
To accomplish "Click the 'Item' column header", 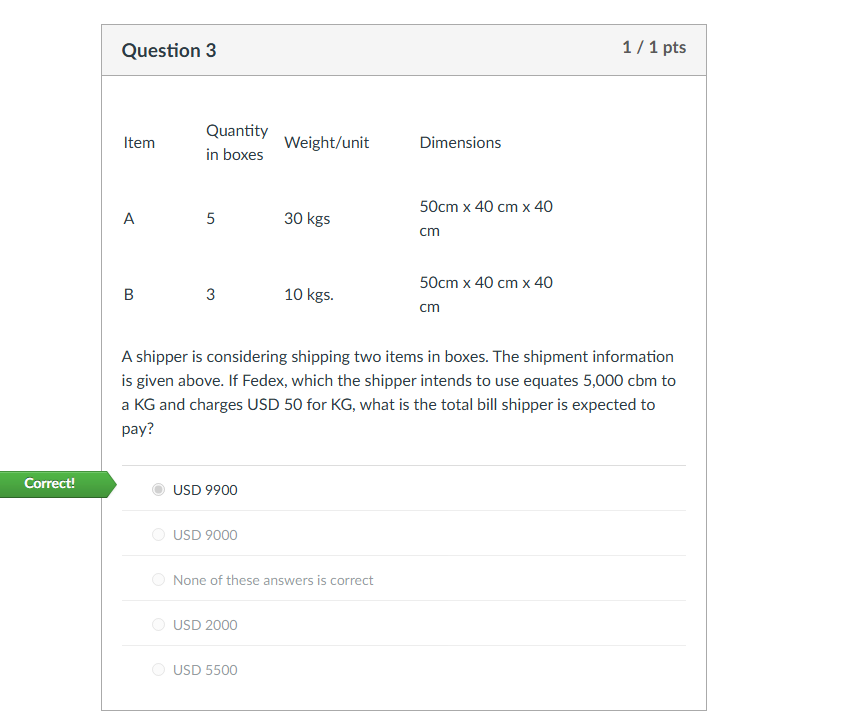I will pos(139,142).
